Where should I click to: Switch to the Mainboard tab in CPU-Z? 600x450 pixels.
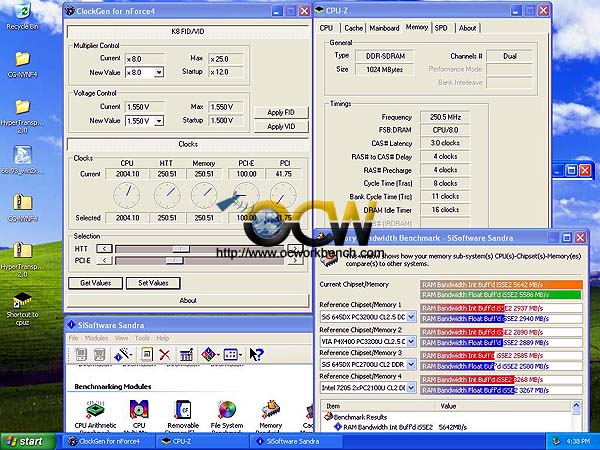(x=384, y=28)
